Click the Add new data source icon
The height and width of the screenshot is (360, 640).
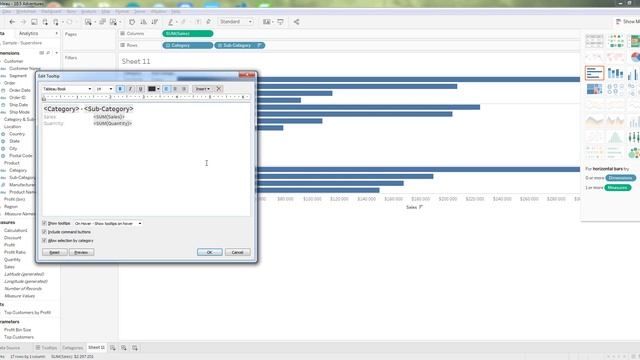pyautogui.click(x=45, y=22)
